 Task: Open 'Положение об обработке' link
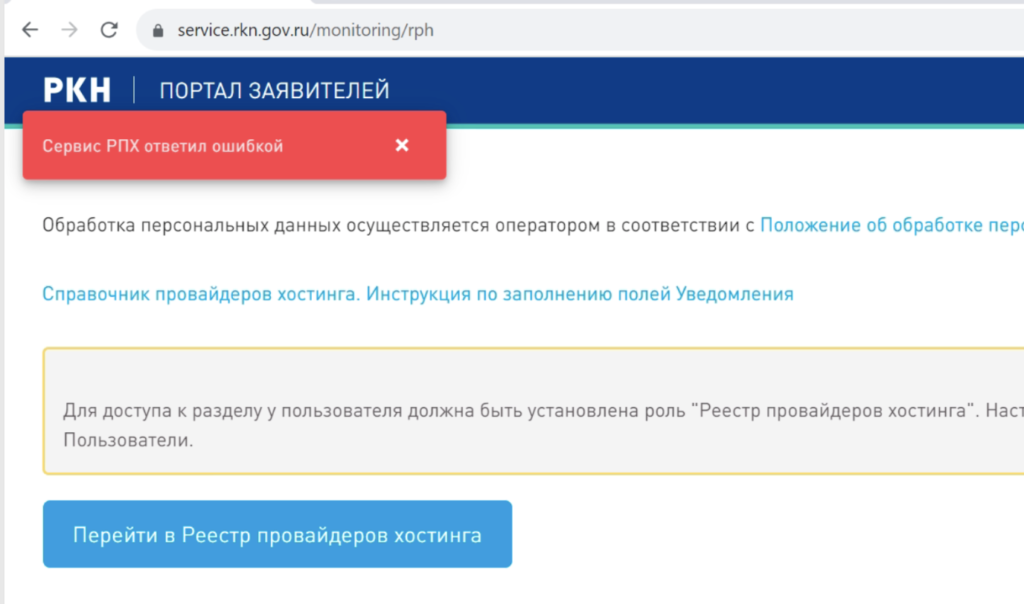[890, 225]
